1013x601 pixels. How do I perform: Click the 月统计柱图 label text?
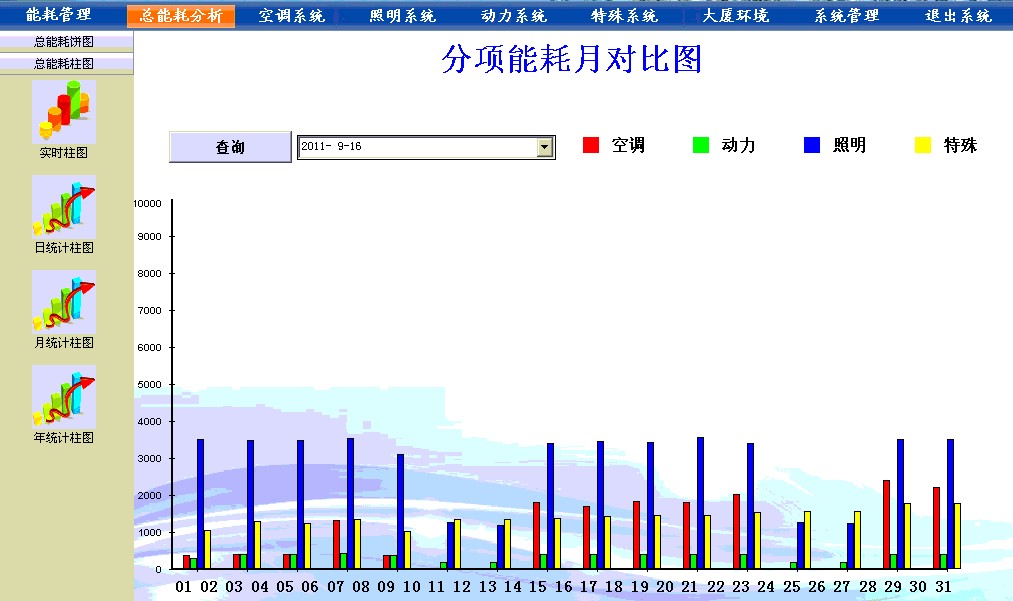(x=64, y=343)
